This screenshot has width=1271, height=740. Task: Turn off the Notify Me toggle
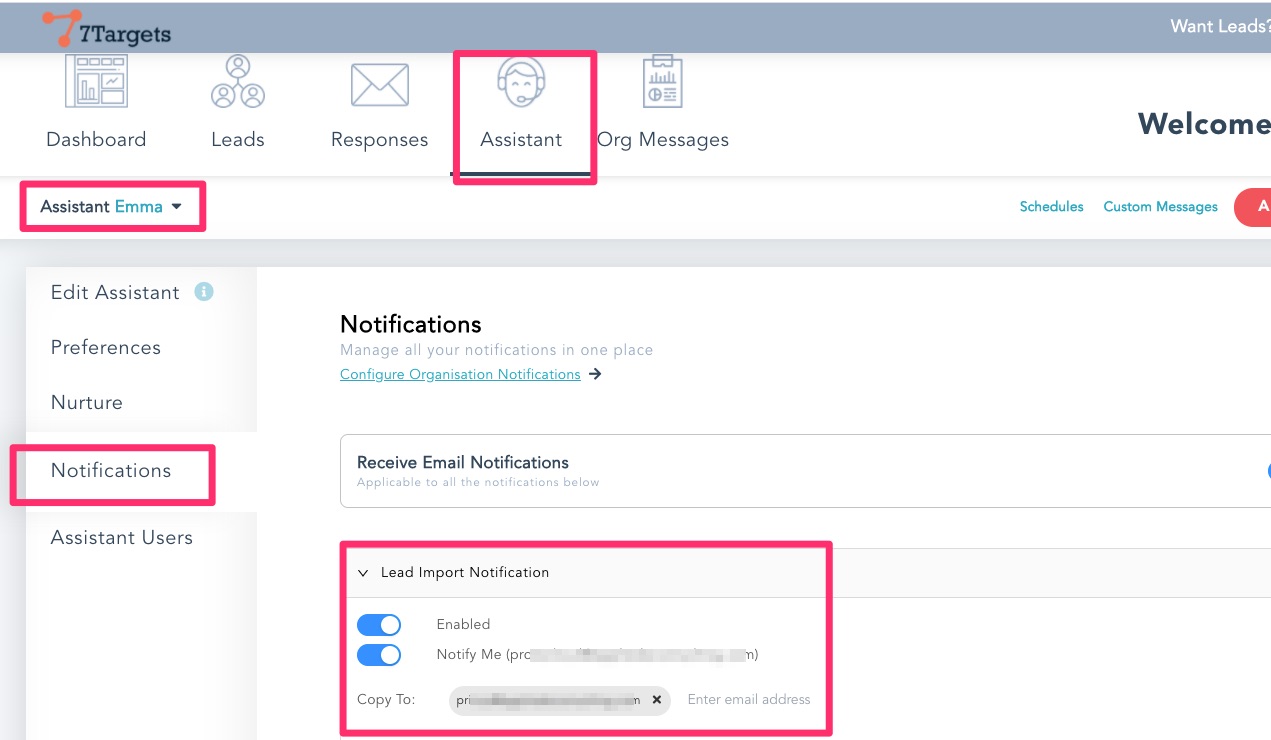pyautogui.click(x=379, y=655)
